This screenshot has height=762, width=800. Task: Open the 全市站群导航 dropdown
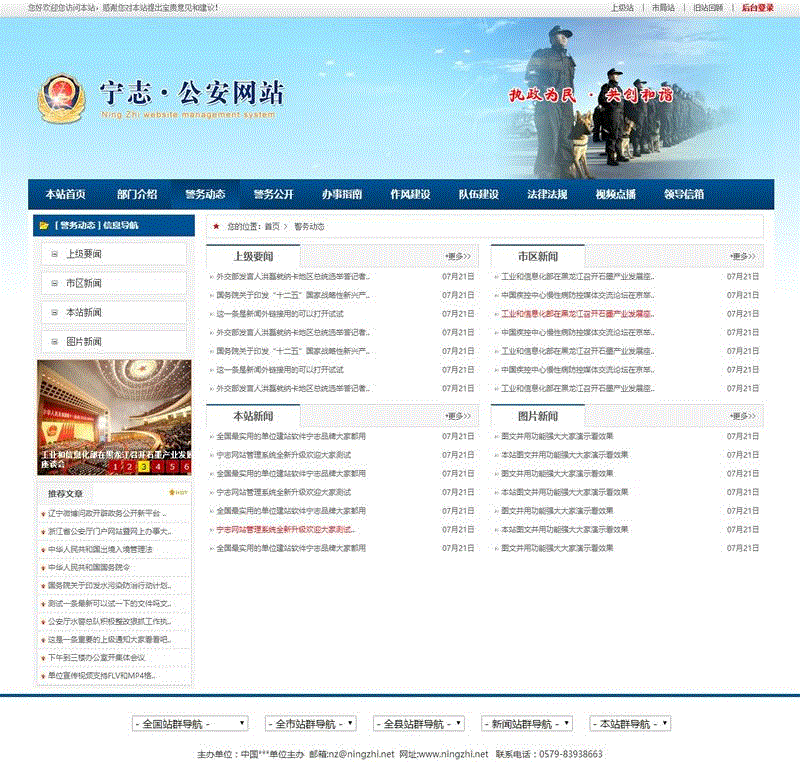[x=310, y=724]
